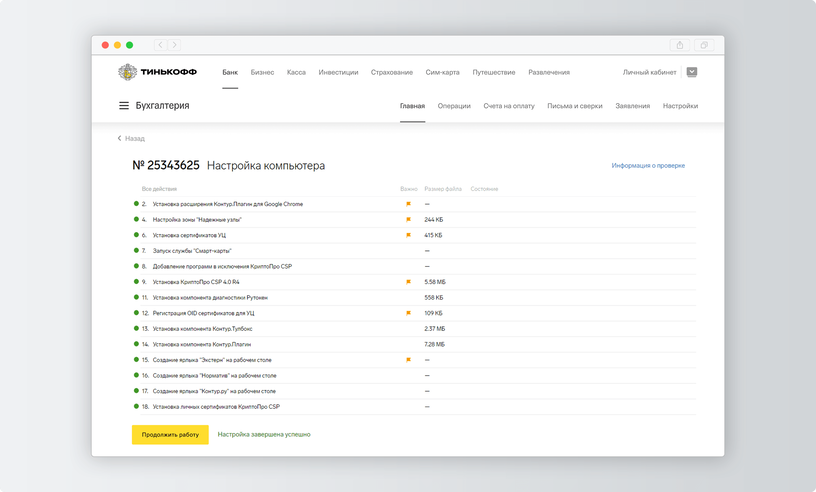Go back via the Назад chevron
The image size is (816, 492).
pos(120,138)
